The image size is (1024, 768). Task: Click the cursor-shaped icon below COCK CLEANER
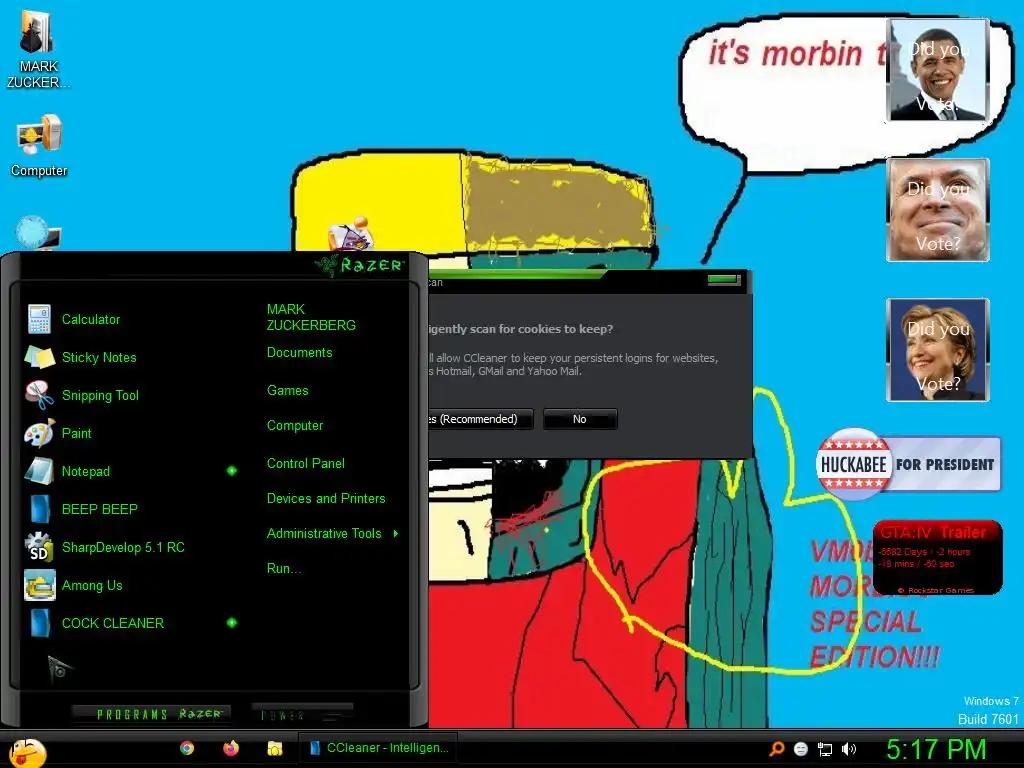coord(59,669)
